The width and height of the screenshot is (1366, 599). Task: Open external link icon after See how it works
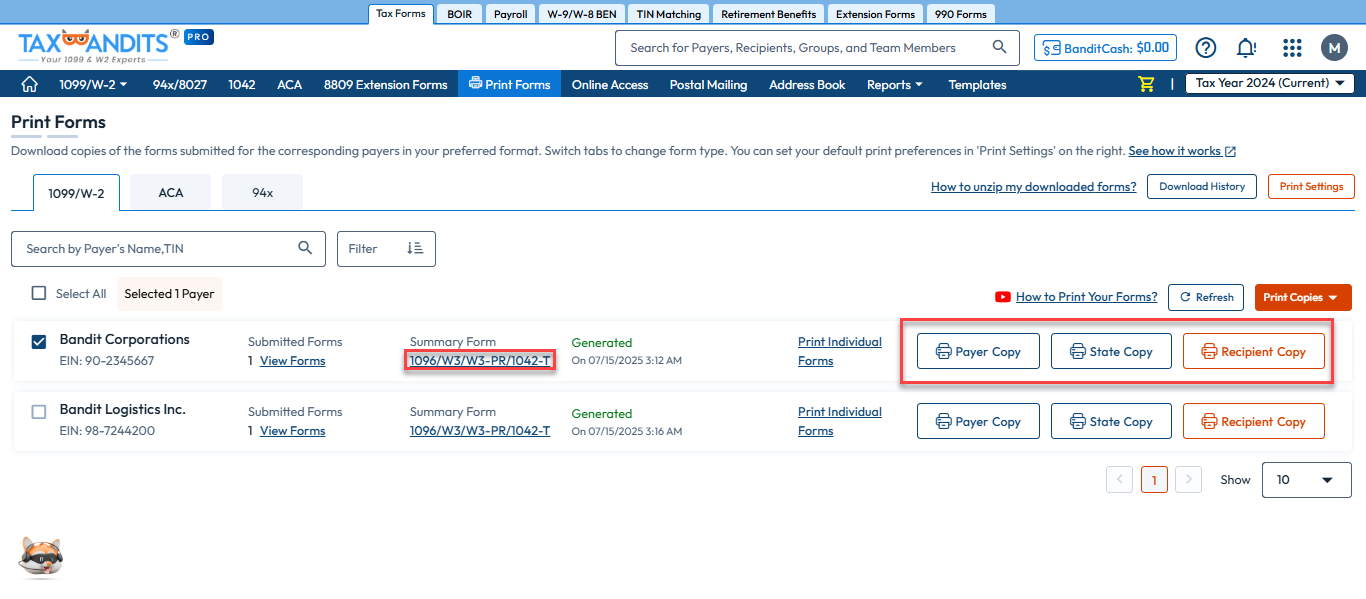point(1231,152)
